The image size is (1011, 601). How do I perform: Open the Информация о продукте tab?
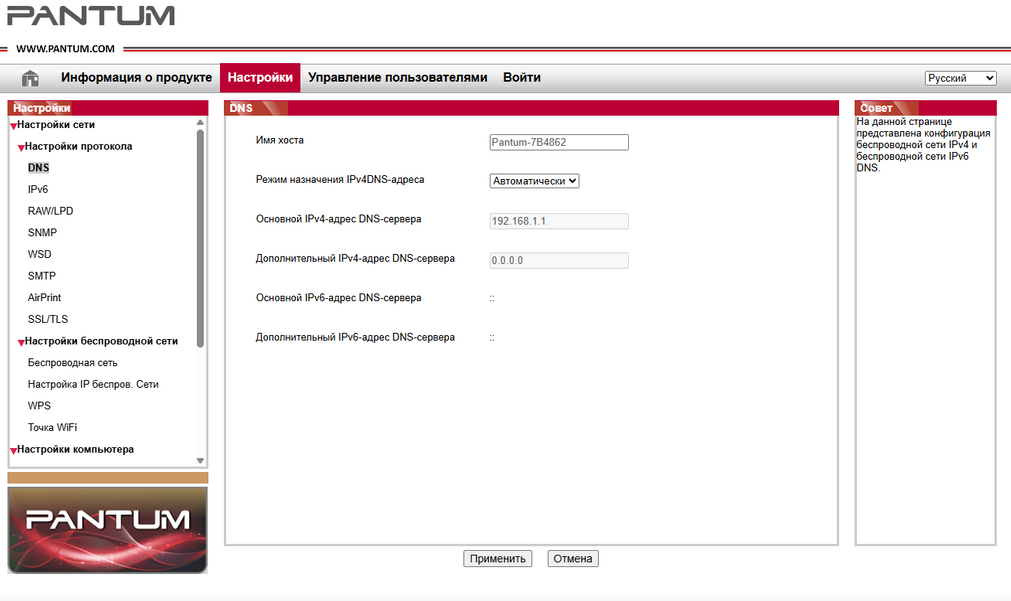coord(136,78)
